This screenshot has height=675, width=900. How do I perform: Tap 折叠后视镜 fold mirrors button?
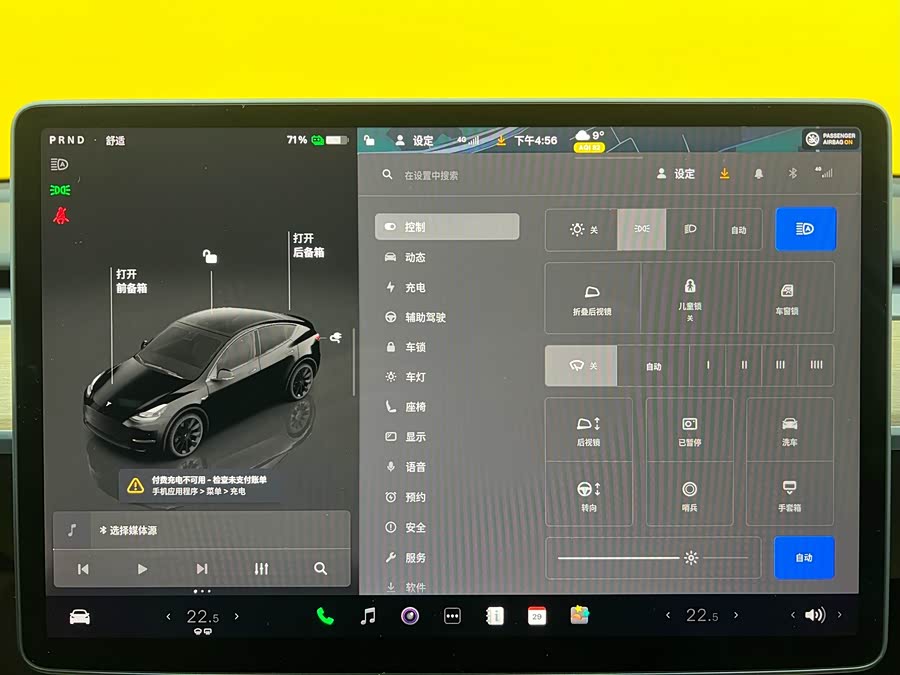point(592,298)
